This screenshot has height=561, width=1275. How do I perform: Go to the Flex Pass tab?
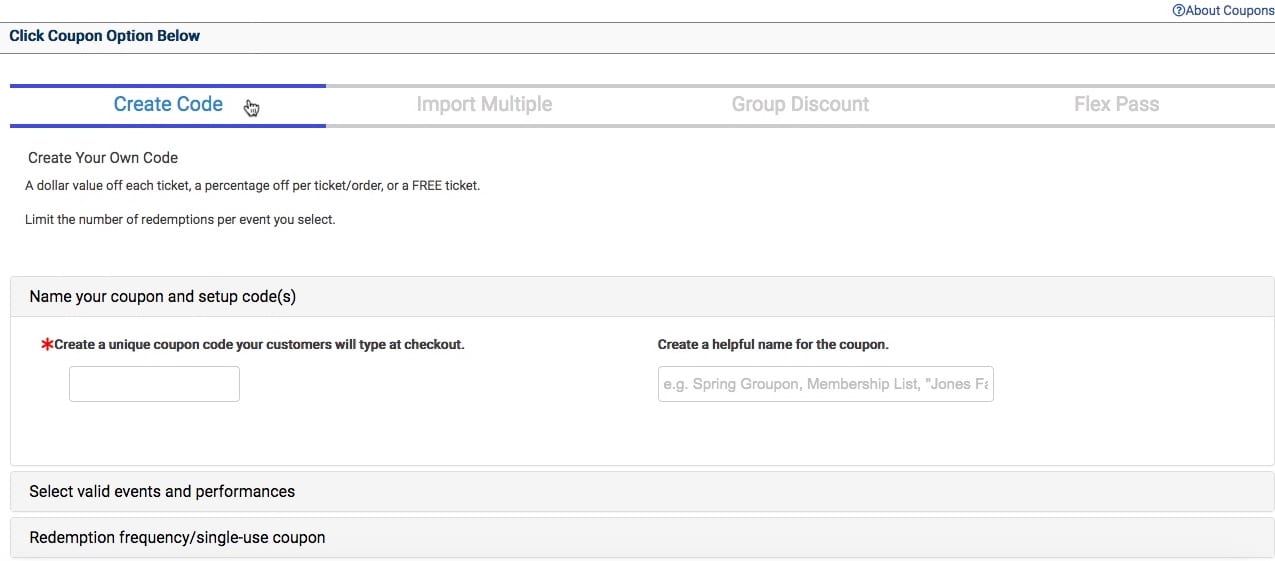[1116, 105]
